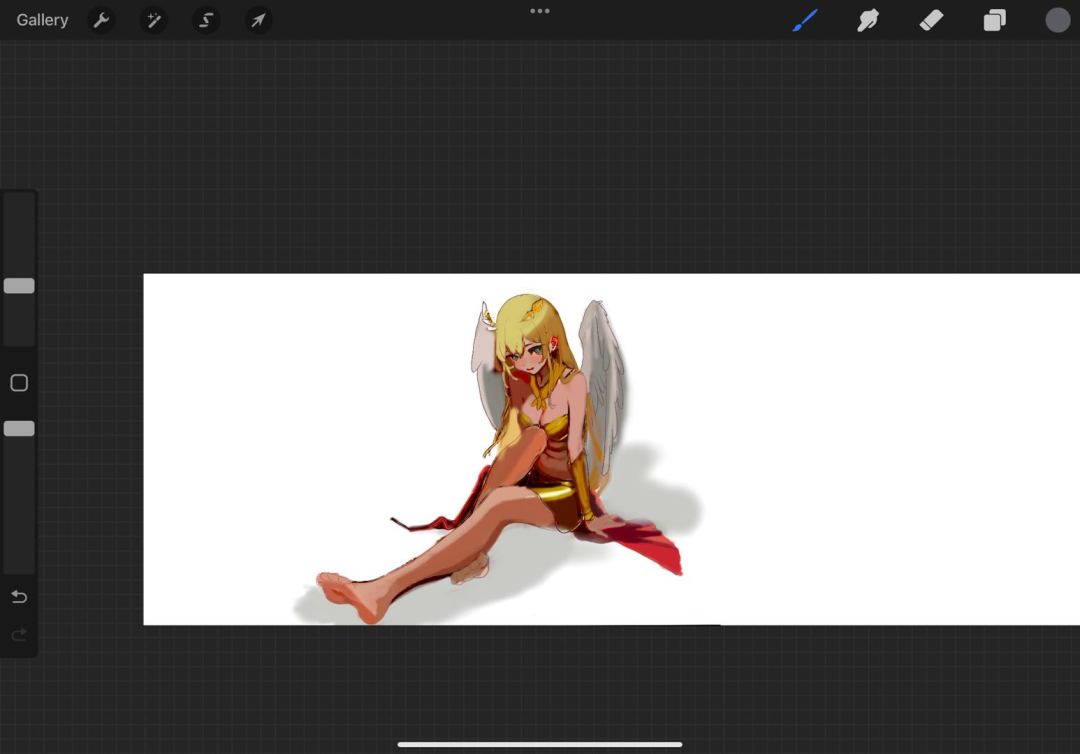Activate the Selection tool
This screenshot has height=754, width=1080.
pos(206,20)
